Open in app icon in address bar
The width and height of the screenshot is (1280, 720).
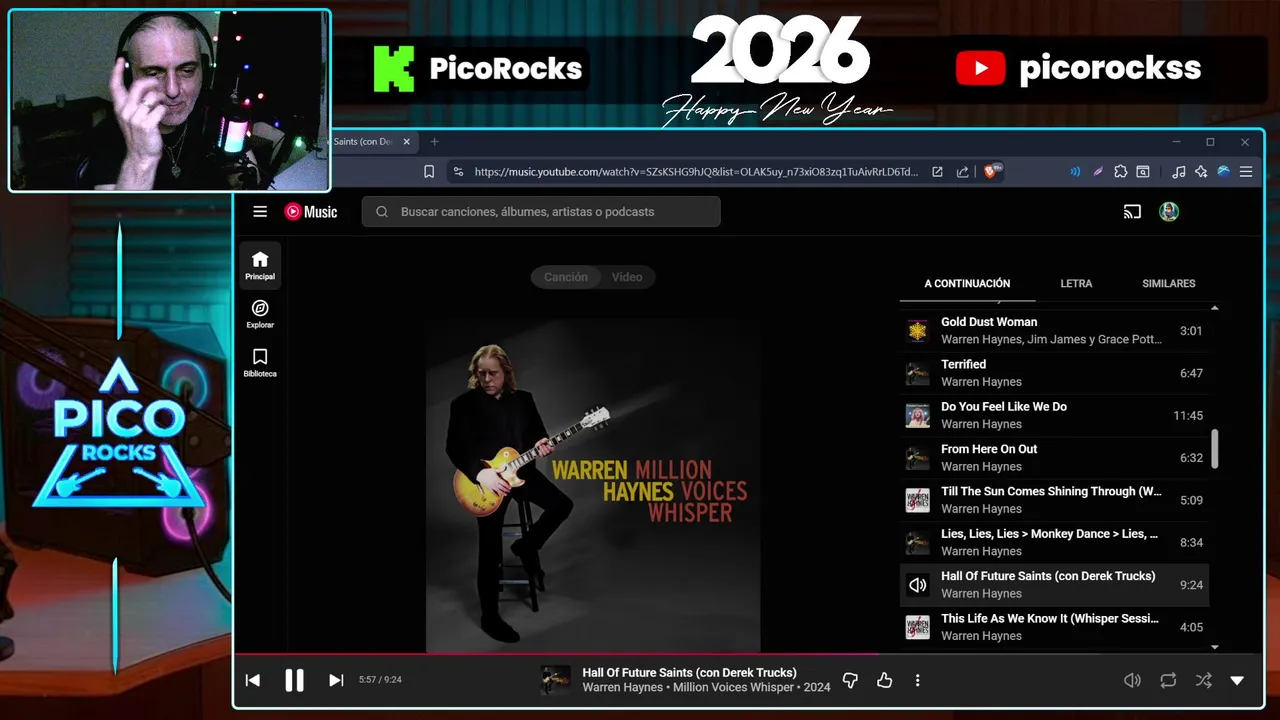tap(937, 172)
